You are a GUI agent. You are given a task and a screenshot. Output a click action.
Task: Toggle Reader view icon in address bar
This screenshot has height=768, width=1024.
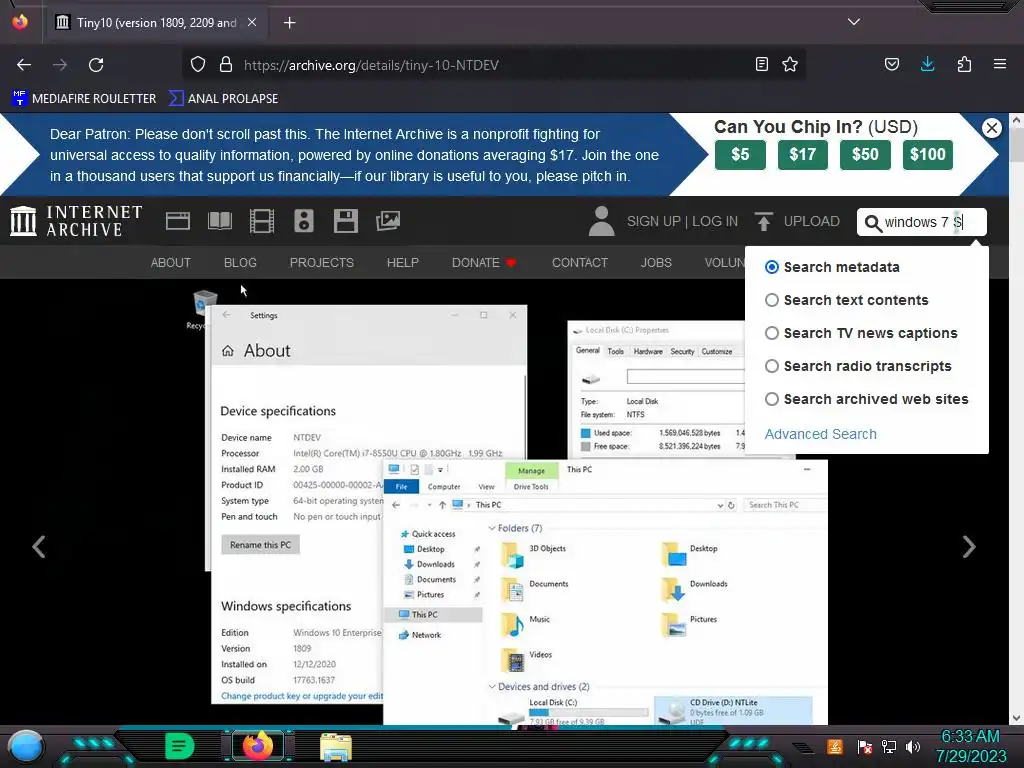coord(761,64)
